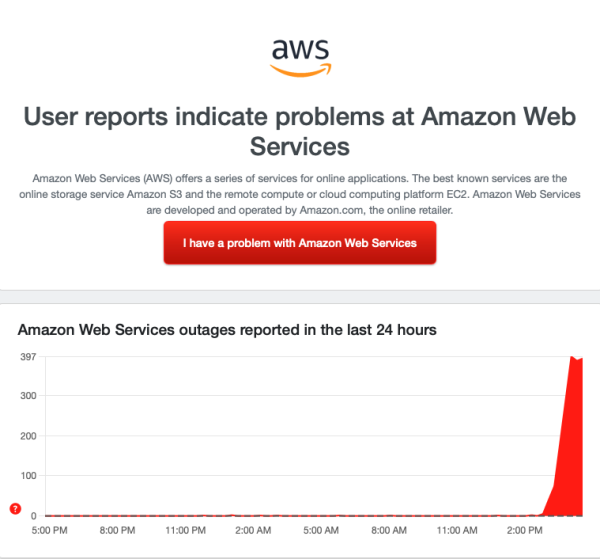This screenshot has height=559, width=600.
Task: Click the 200 y-axis gridline label
Action: point(28,436)
